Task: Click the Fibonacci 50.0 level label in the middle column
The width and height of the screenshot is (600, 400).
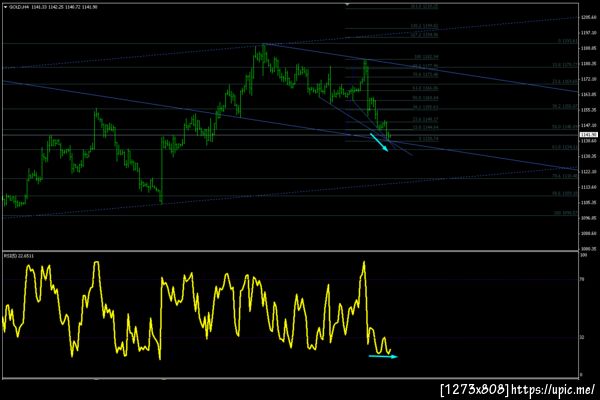Action: pyautogui.click(x=425, y=98)
